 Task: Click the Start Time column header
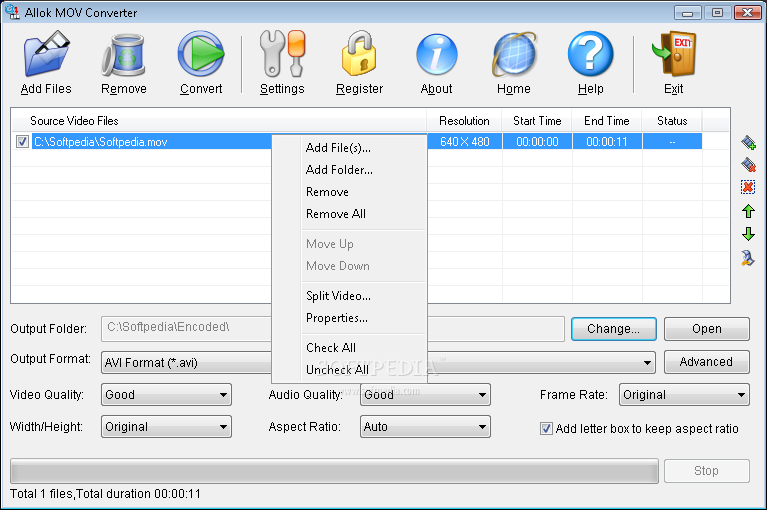point(537,121)
